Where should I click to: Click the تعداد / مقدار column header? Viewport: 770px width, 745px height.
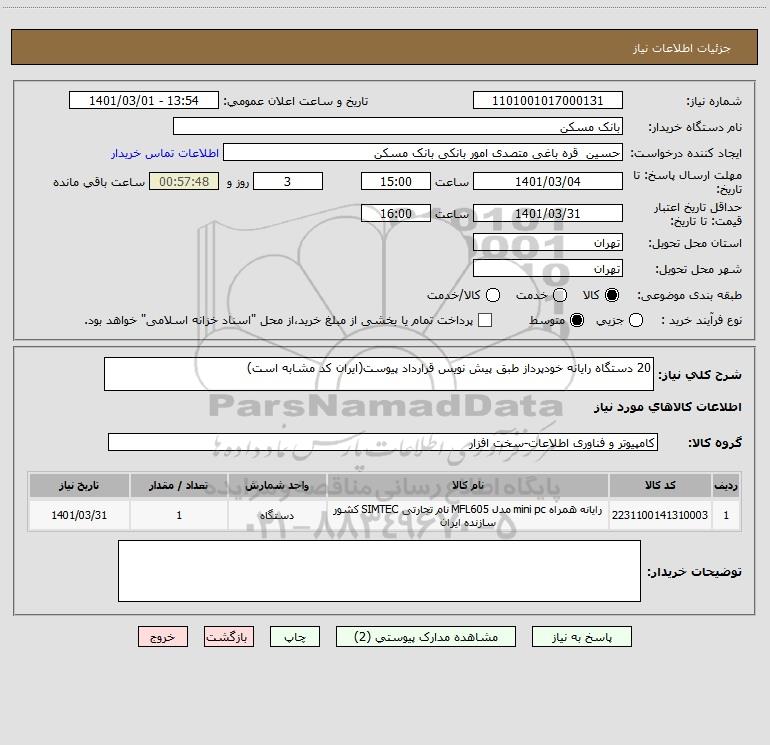pyautogui.click(x=179, y=485)
